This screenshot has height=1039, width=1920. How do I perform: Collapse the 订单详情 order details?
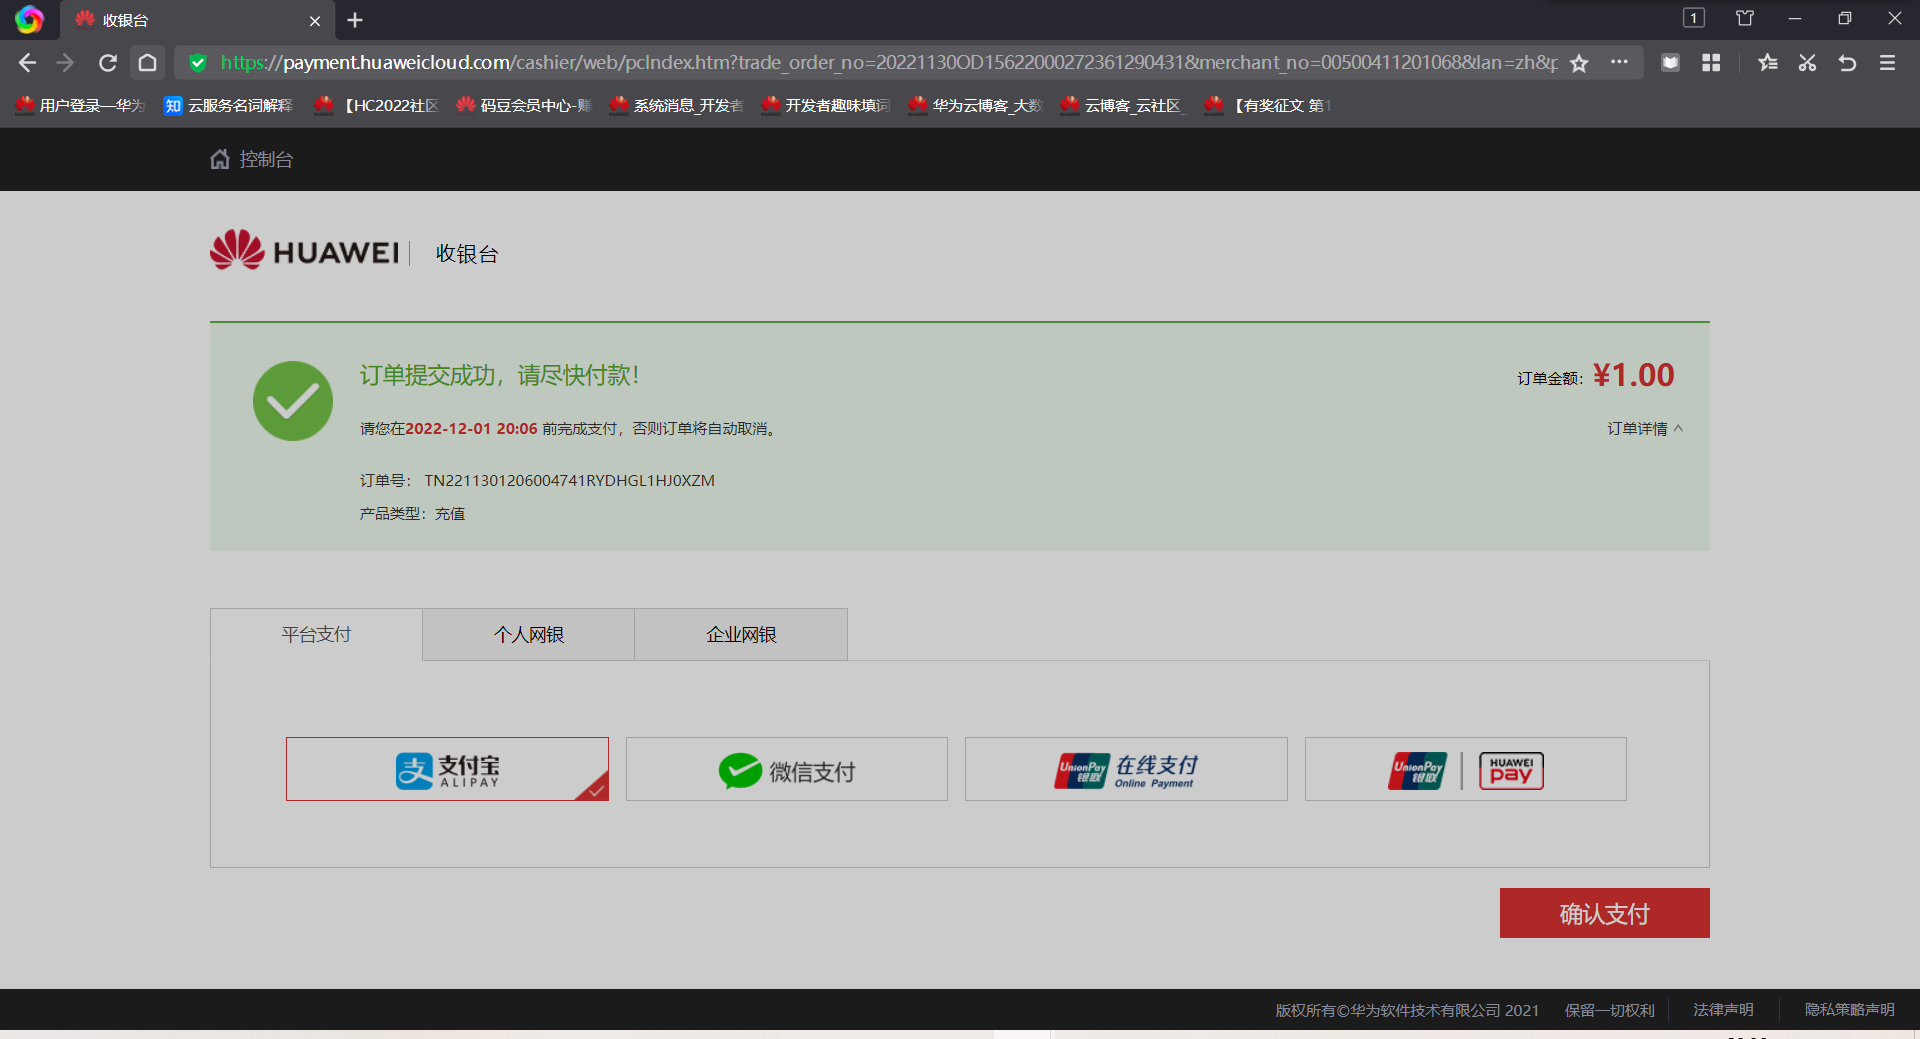(1645, 429)
